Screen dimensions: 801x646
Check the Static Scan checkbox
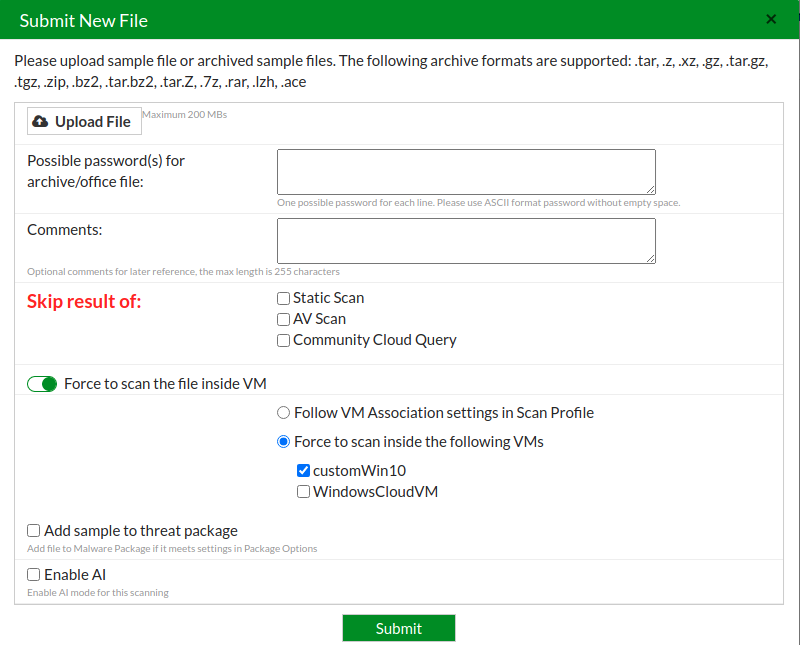[284, 298]
